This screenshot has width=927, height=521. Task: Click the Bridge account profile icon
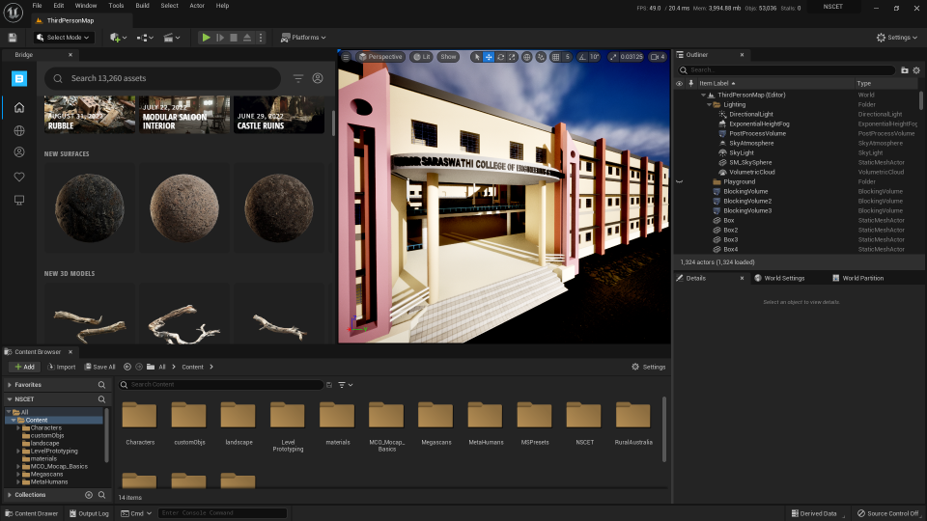318,78
